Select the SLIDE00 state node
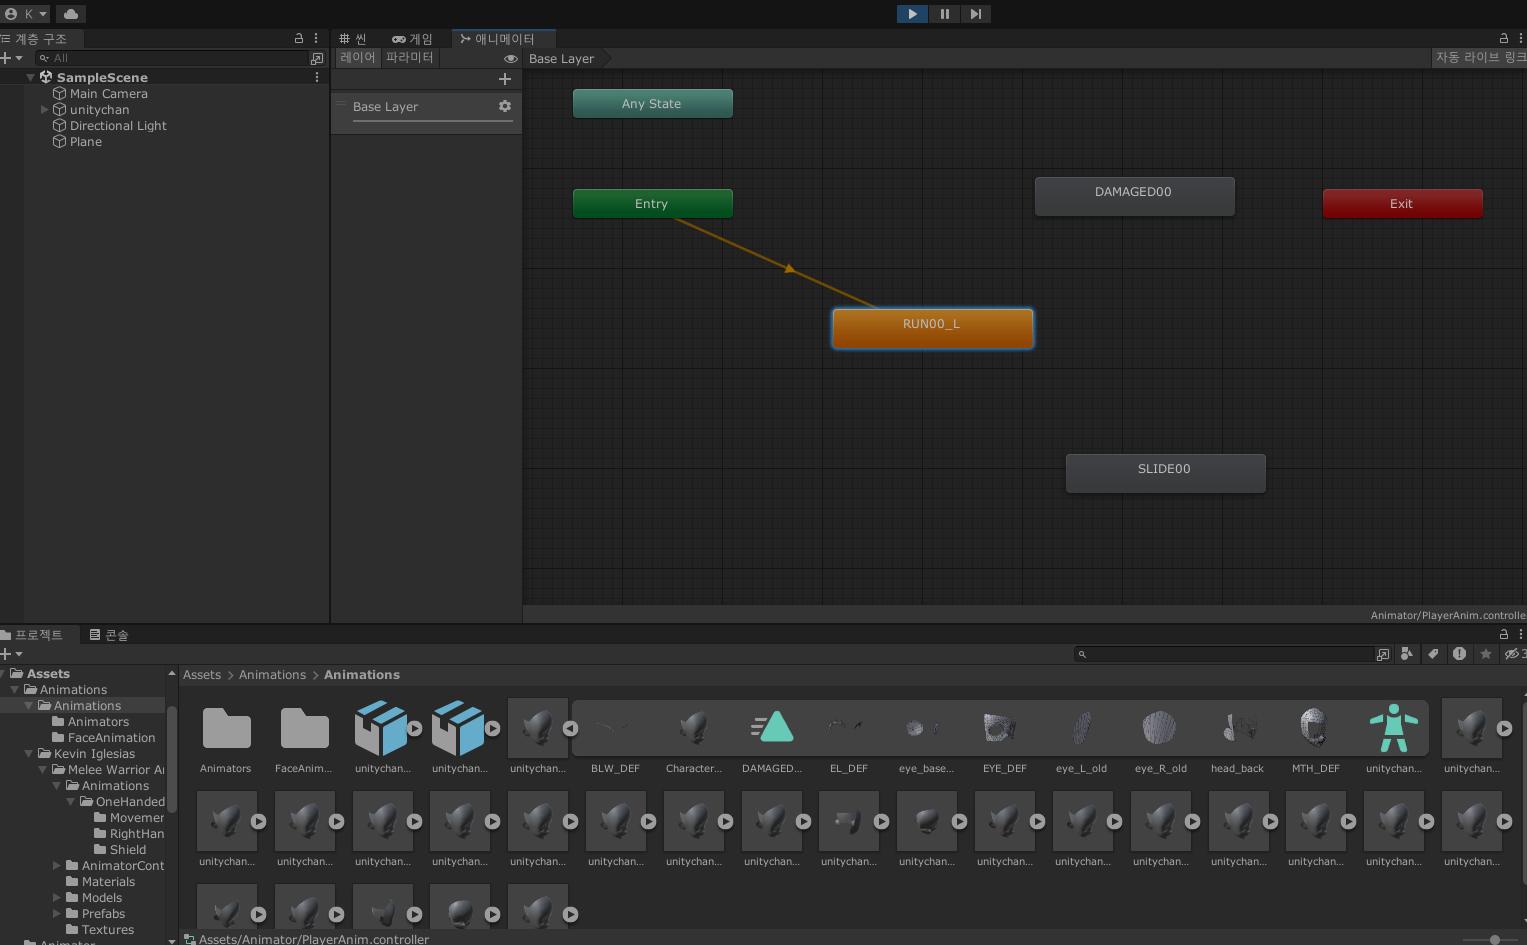1527x945 pixels. coord(1165,474)
